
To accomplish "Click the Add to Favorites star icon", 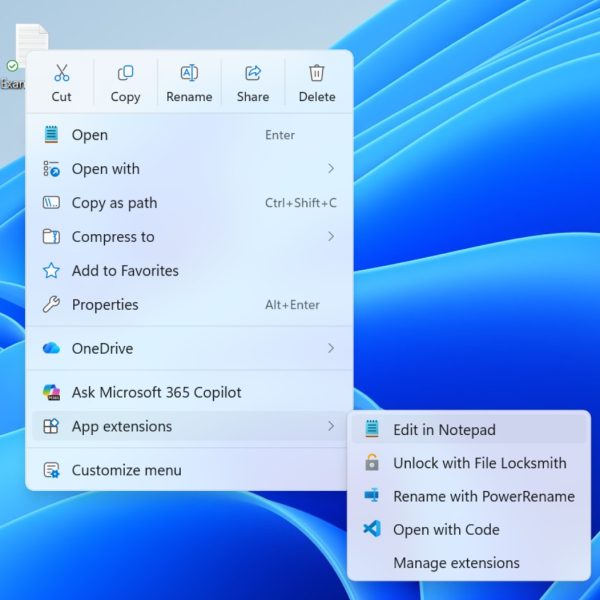I will point(51,271).
